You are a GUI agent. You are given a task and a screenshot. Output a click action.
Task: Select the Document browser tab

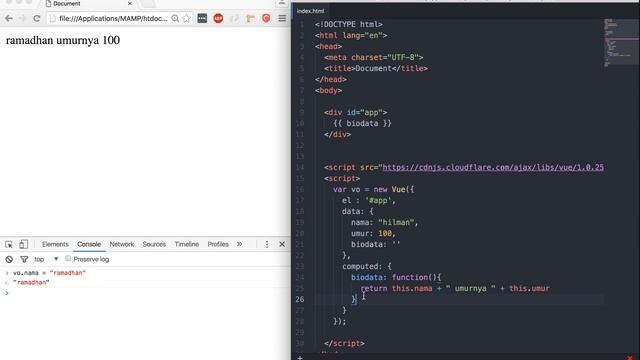[89, 4]
